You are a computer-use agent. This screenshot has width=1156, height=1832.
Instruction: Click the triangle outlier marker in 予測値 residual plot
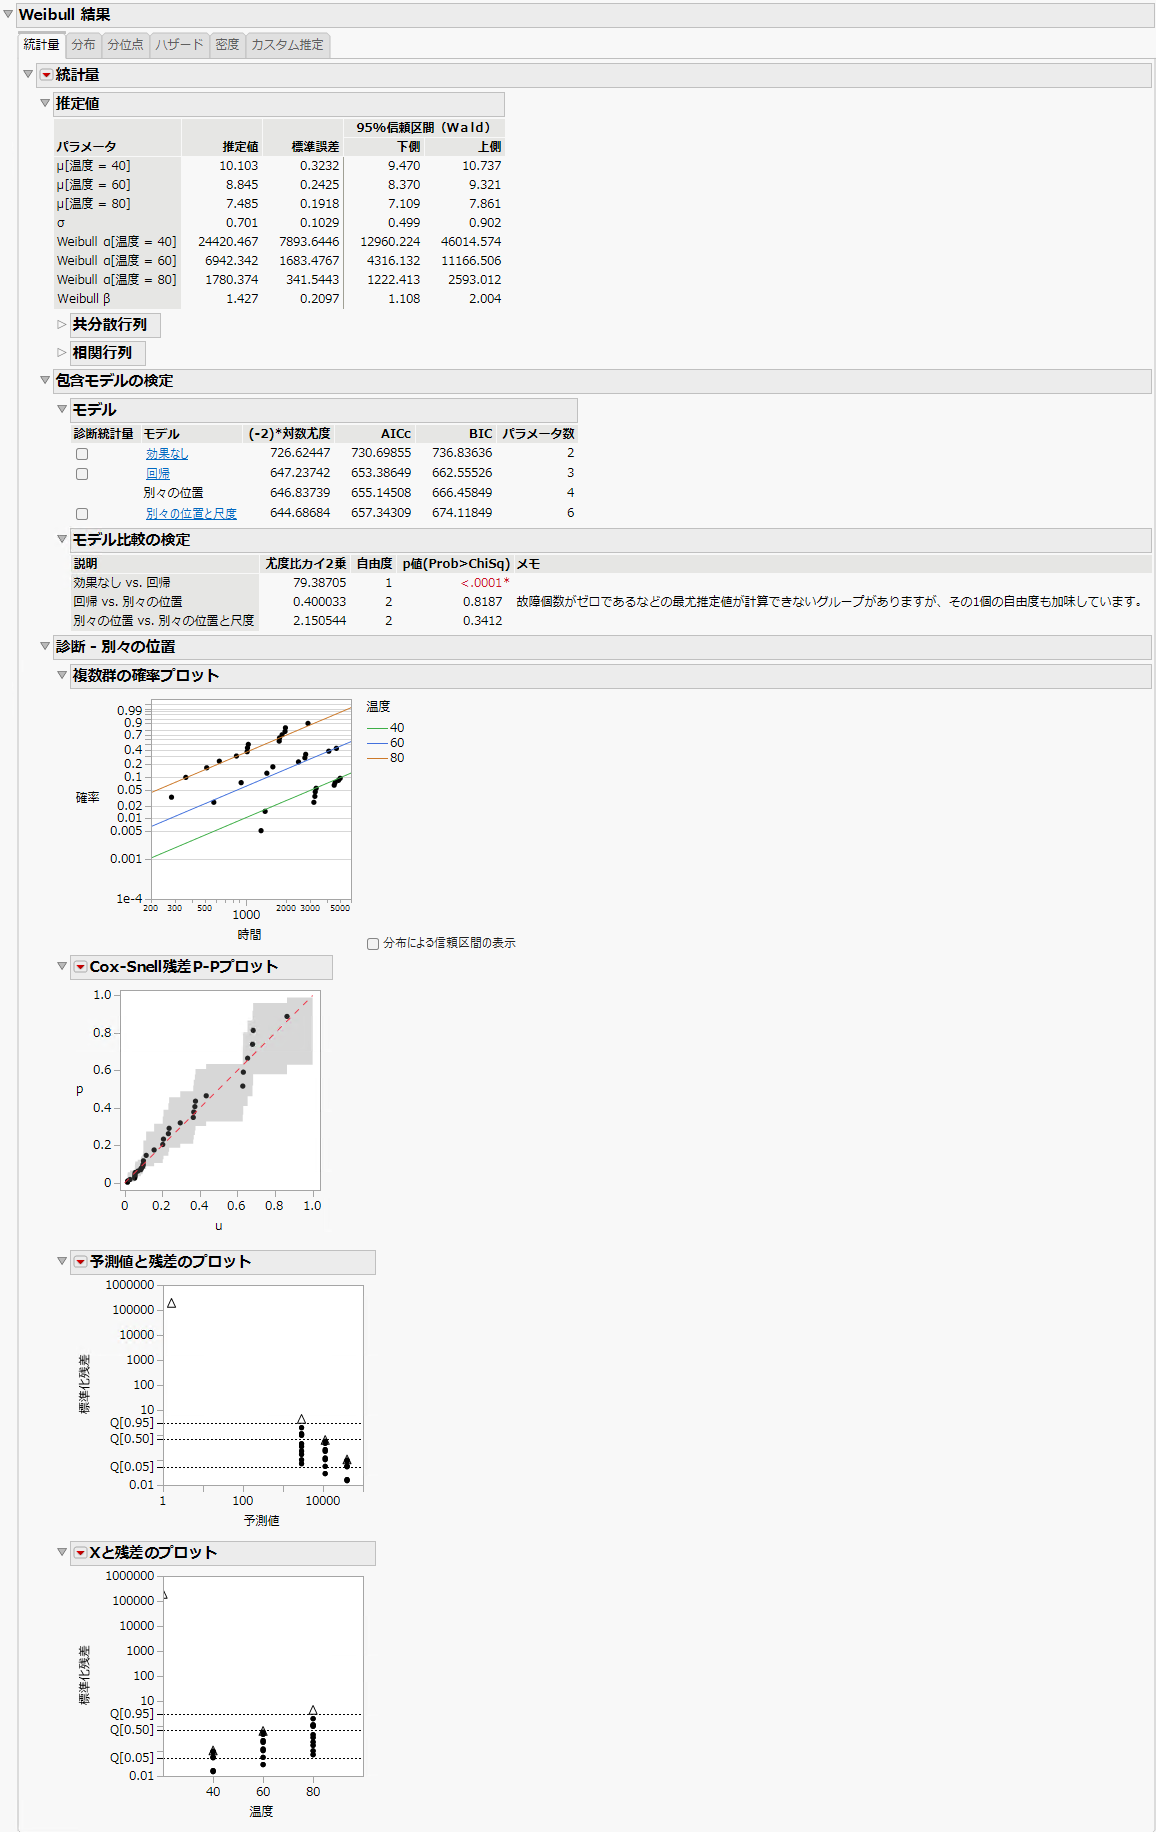tap(171, 1303)
